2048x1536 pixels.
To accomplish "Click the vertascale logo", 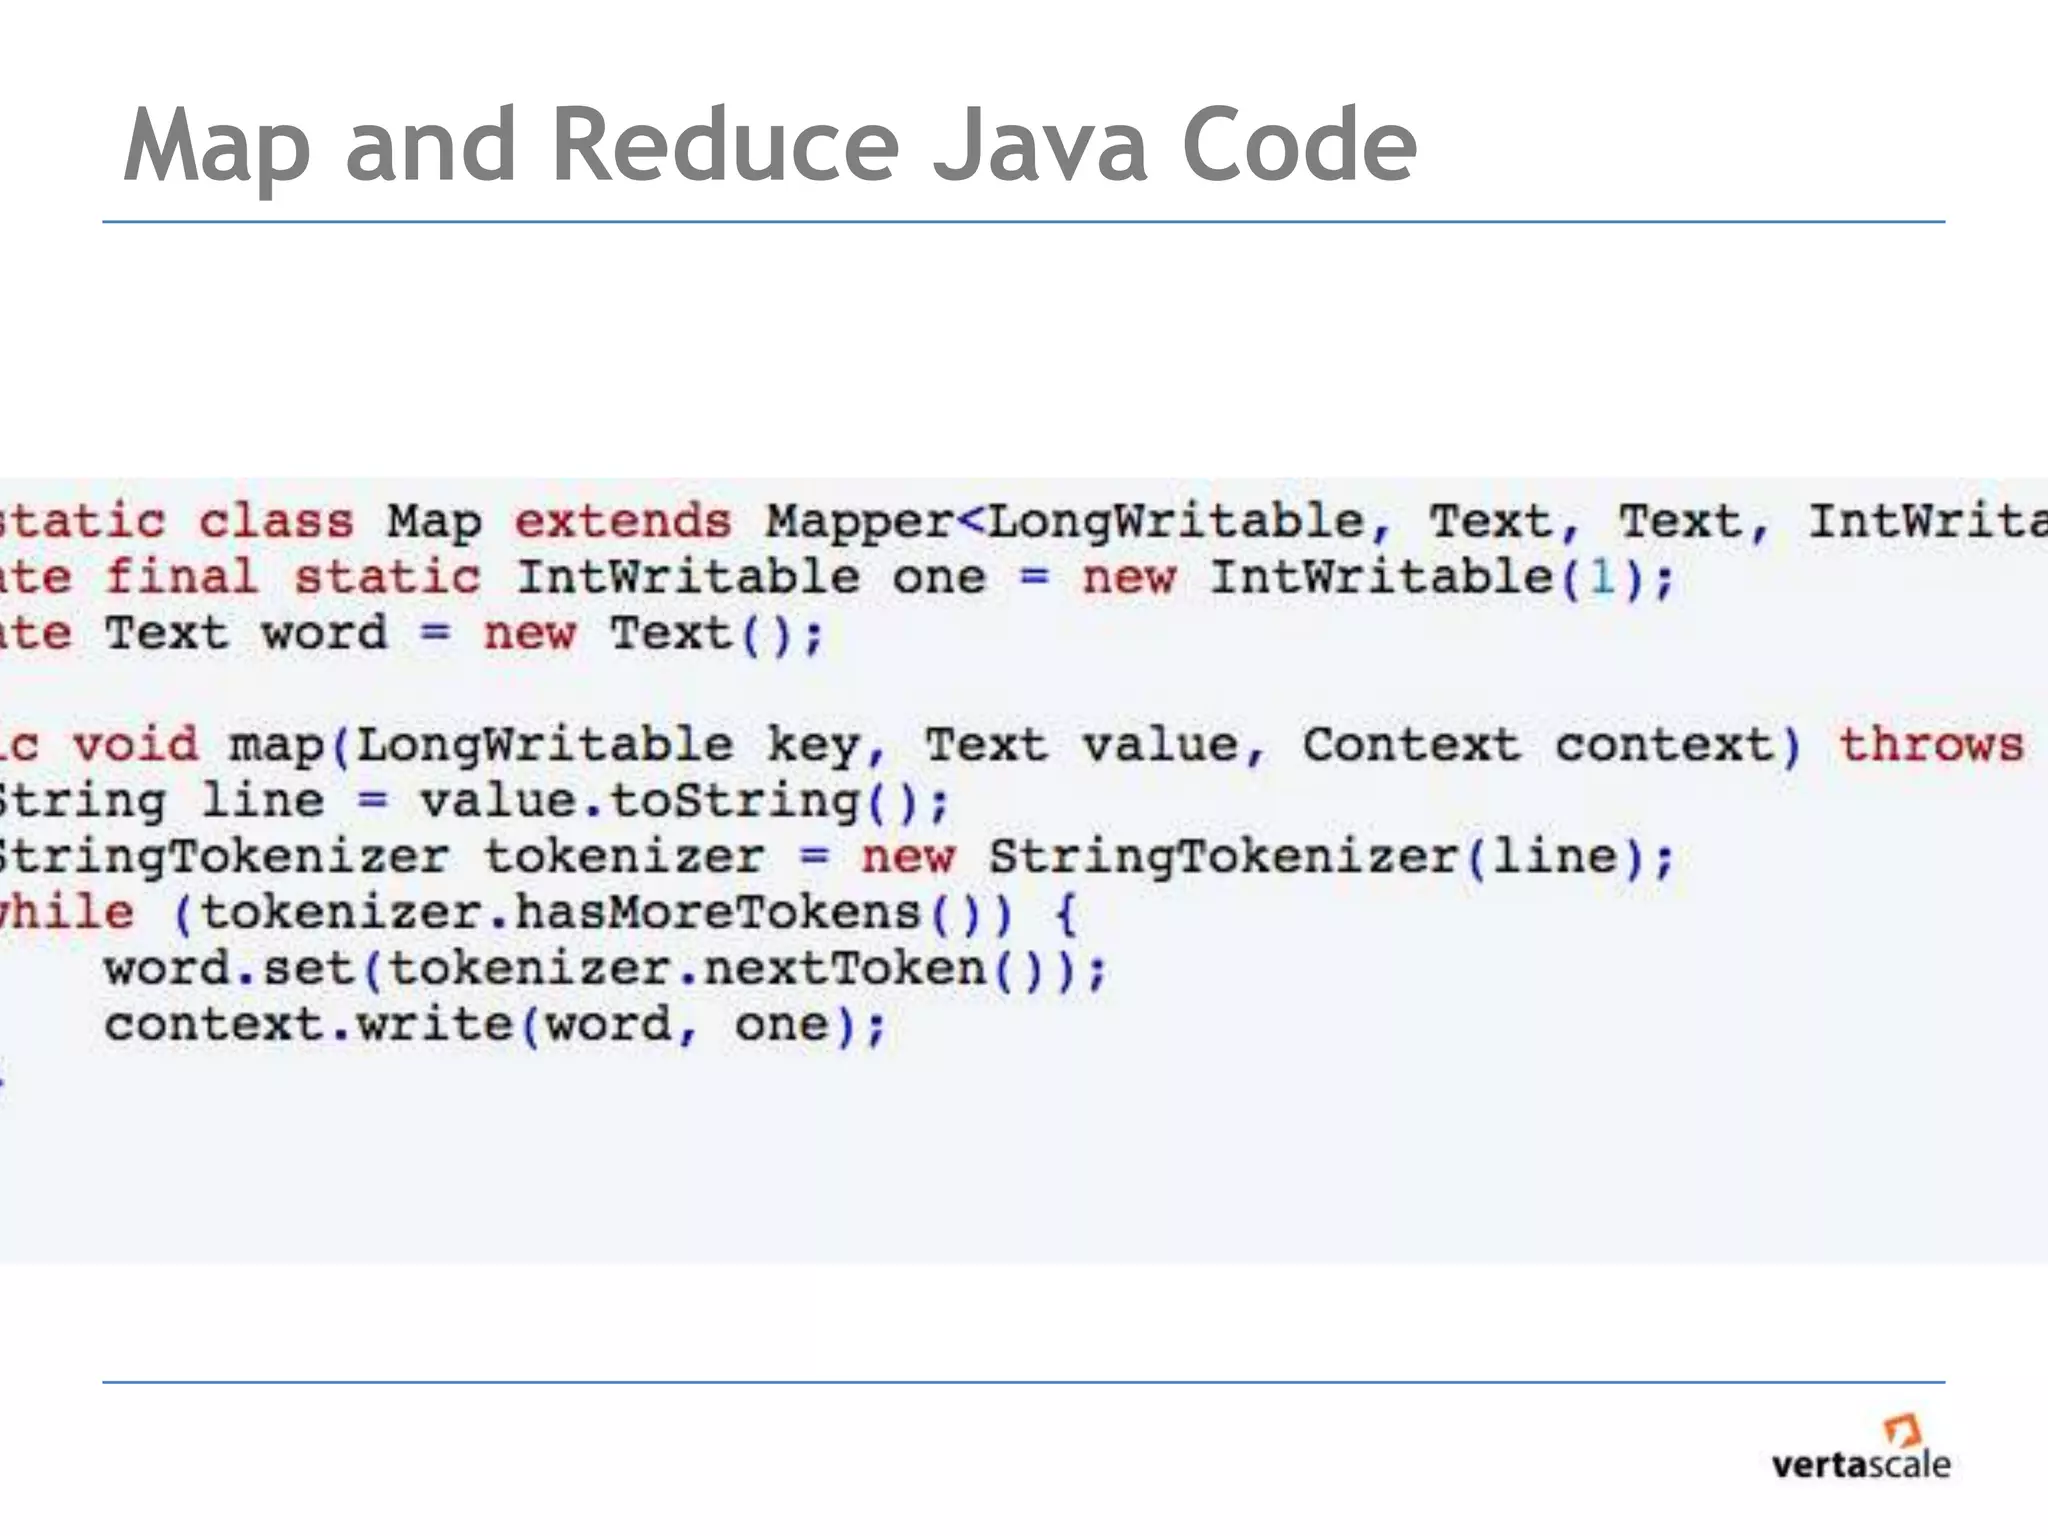I will (1861, 1447).
